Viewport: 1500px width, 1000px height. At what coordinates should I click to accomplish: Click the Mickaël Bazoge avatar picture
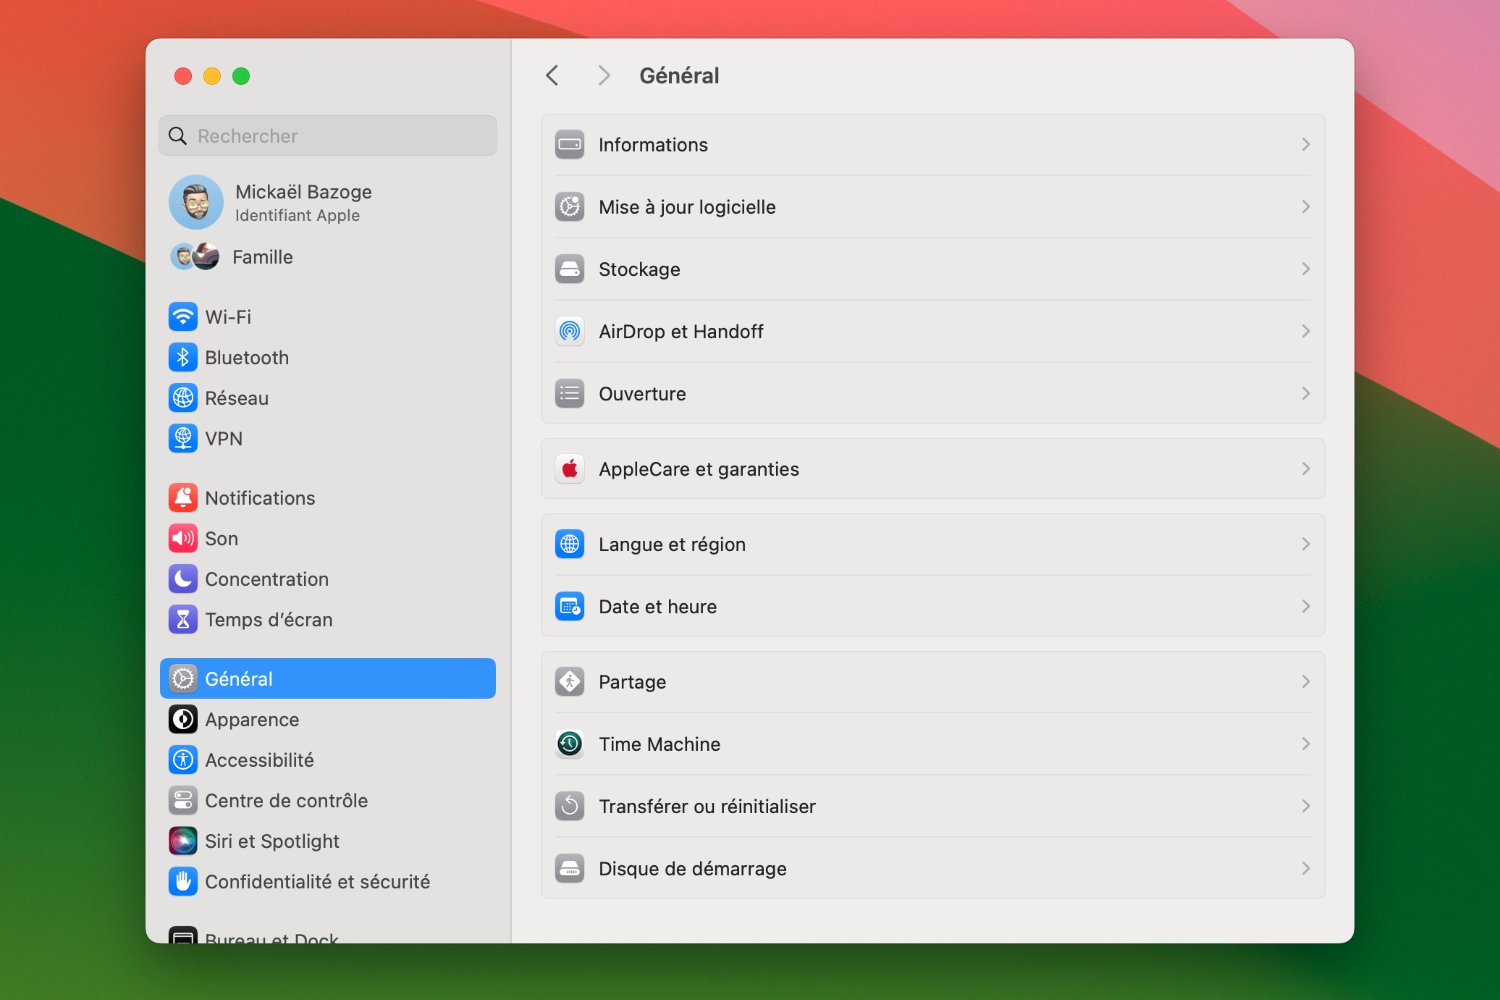[196, 202]
